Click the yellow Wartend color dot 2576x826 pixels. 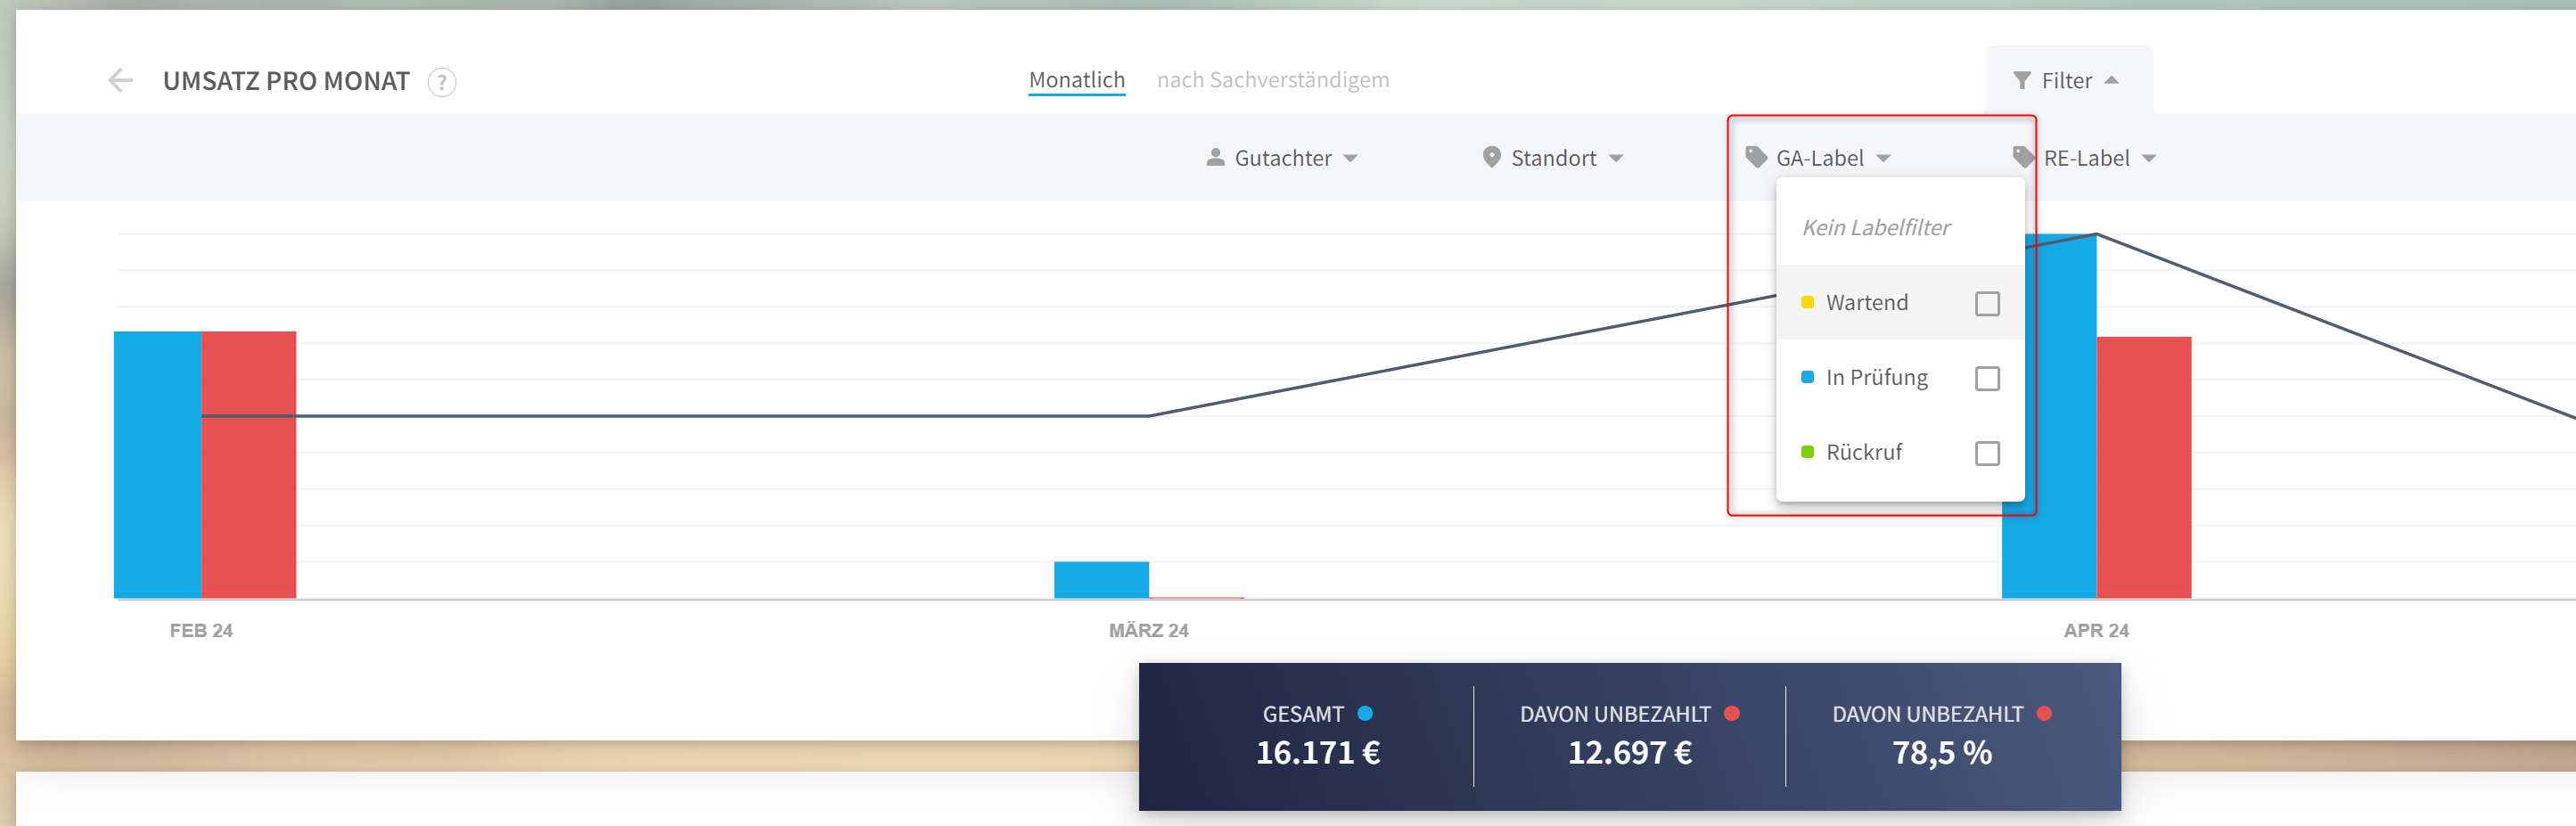click(x=1807, y=302)
